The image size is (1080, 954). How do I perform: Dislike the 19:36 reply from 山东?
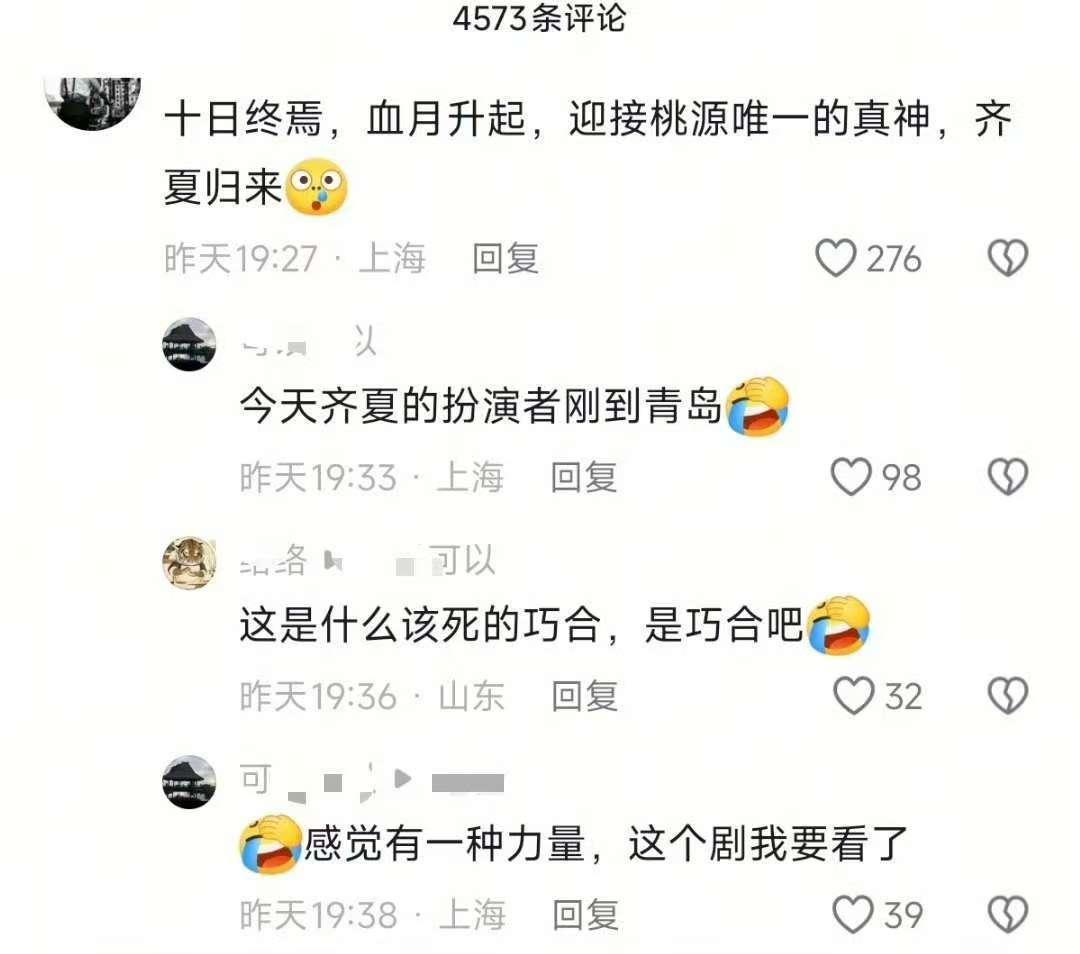tap(1008, 696)
